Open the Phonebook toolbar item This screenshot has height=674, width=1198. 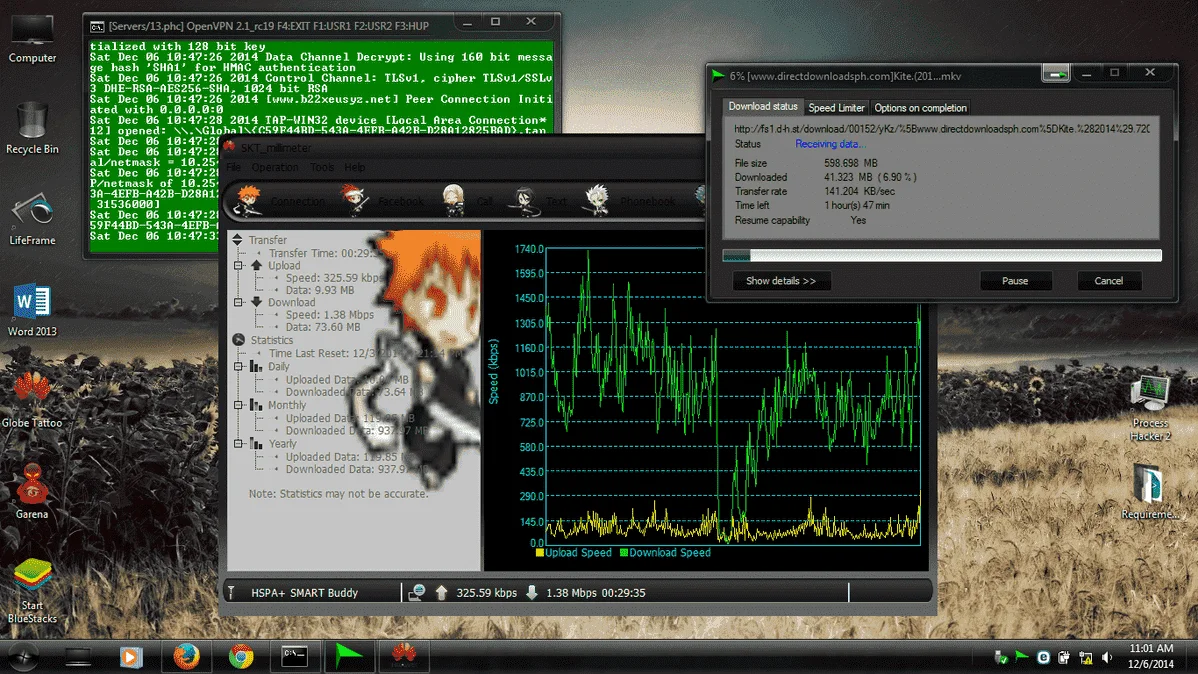point(630,201)
